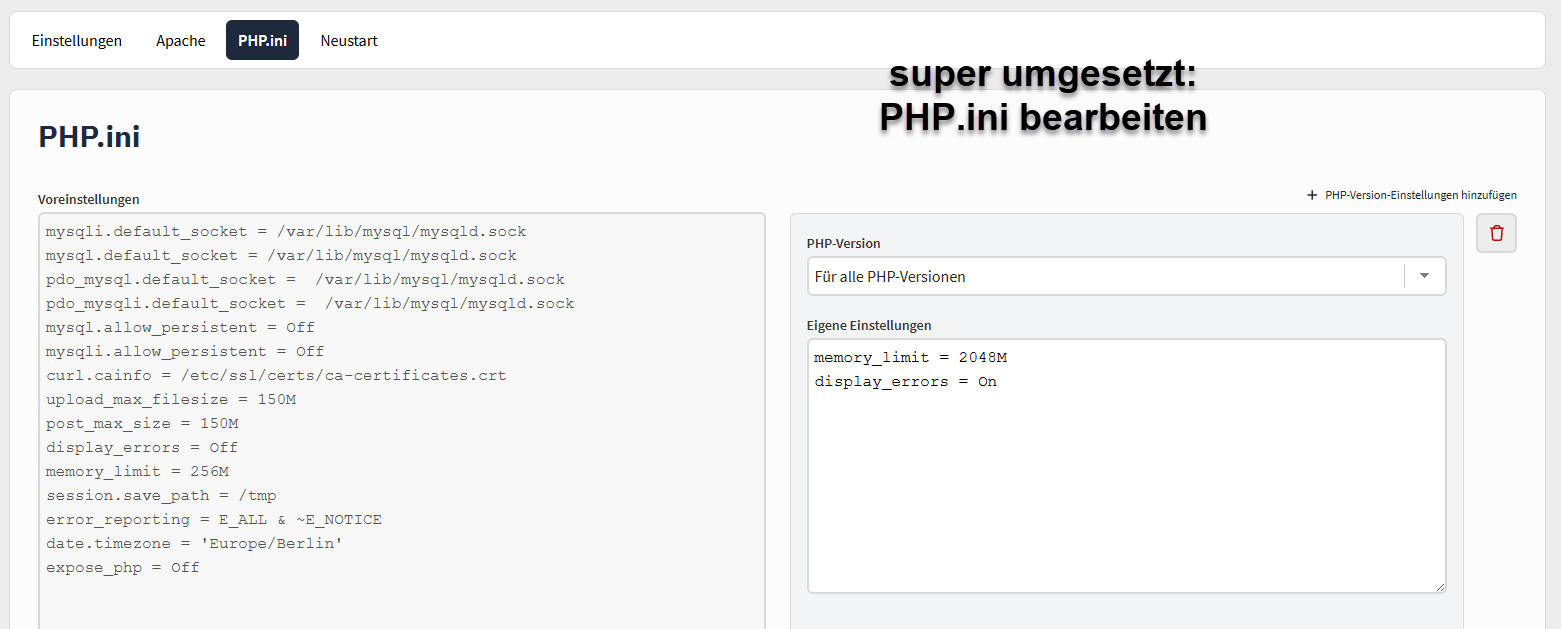Click line mysqli.allow_persistent = Off
1561x629 pixels.
pos(185,351)
